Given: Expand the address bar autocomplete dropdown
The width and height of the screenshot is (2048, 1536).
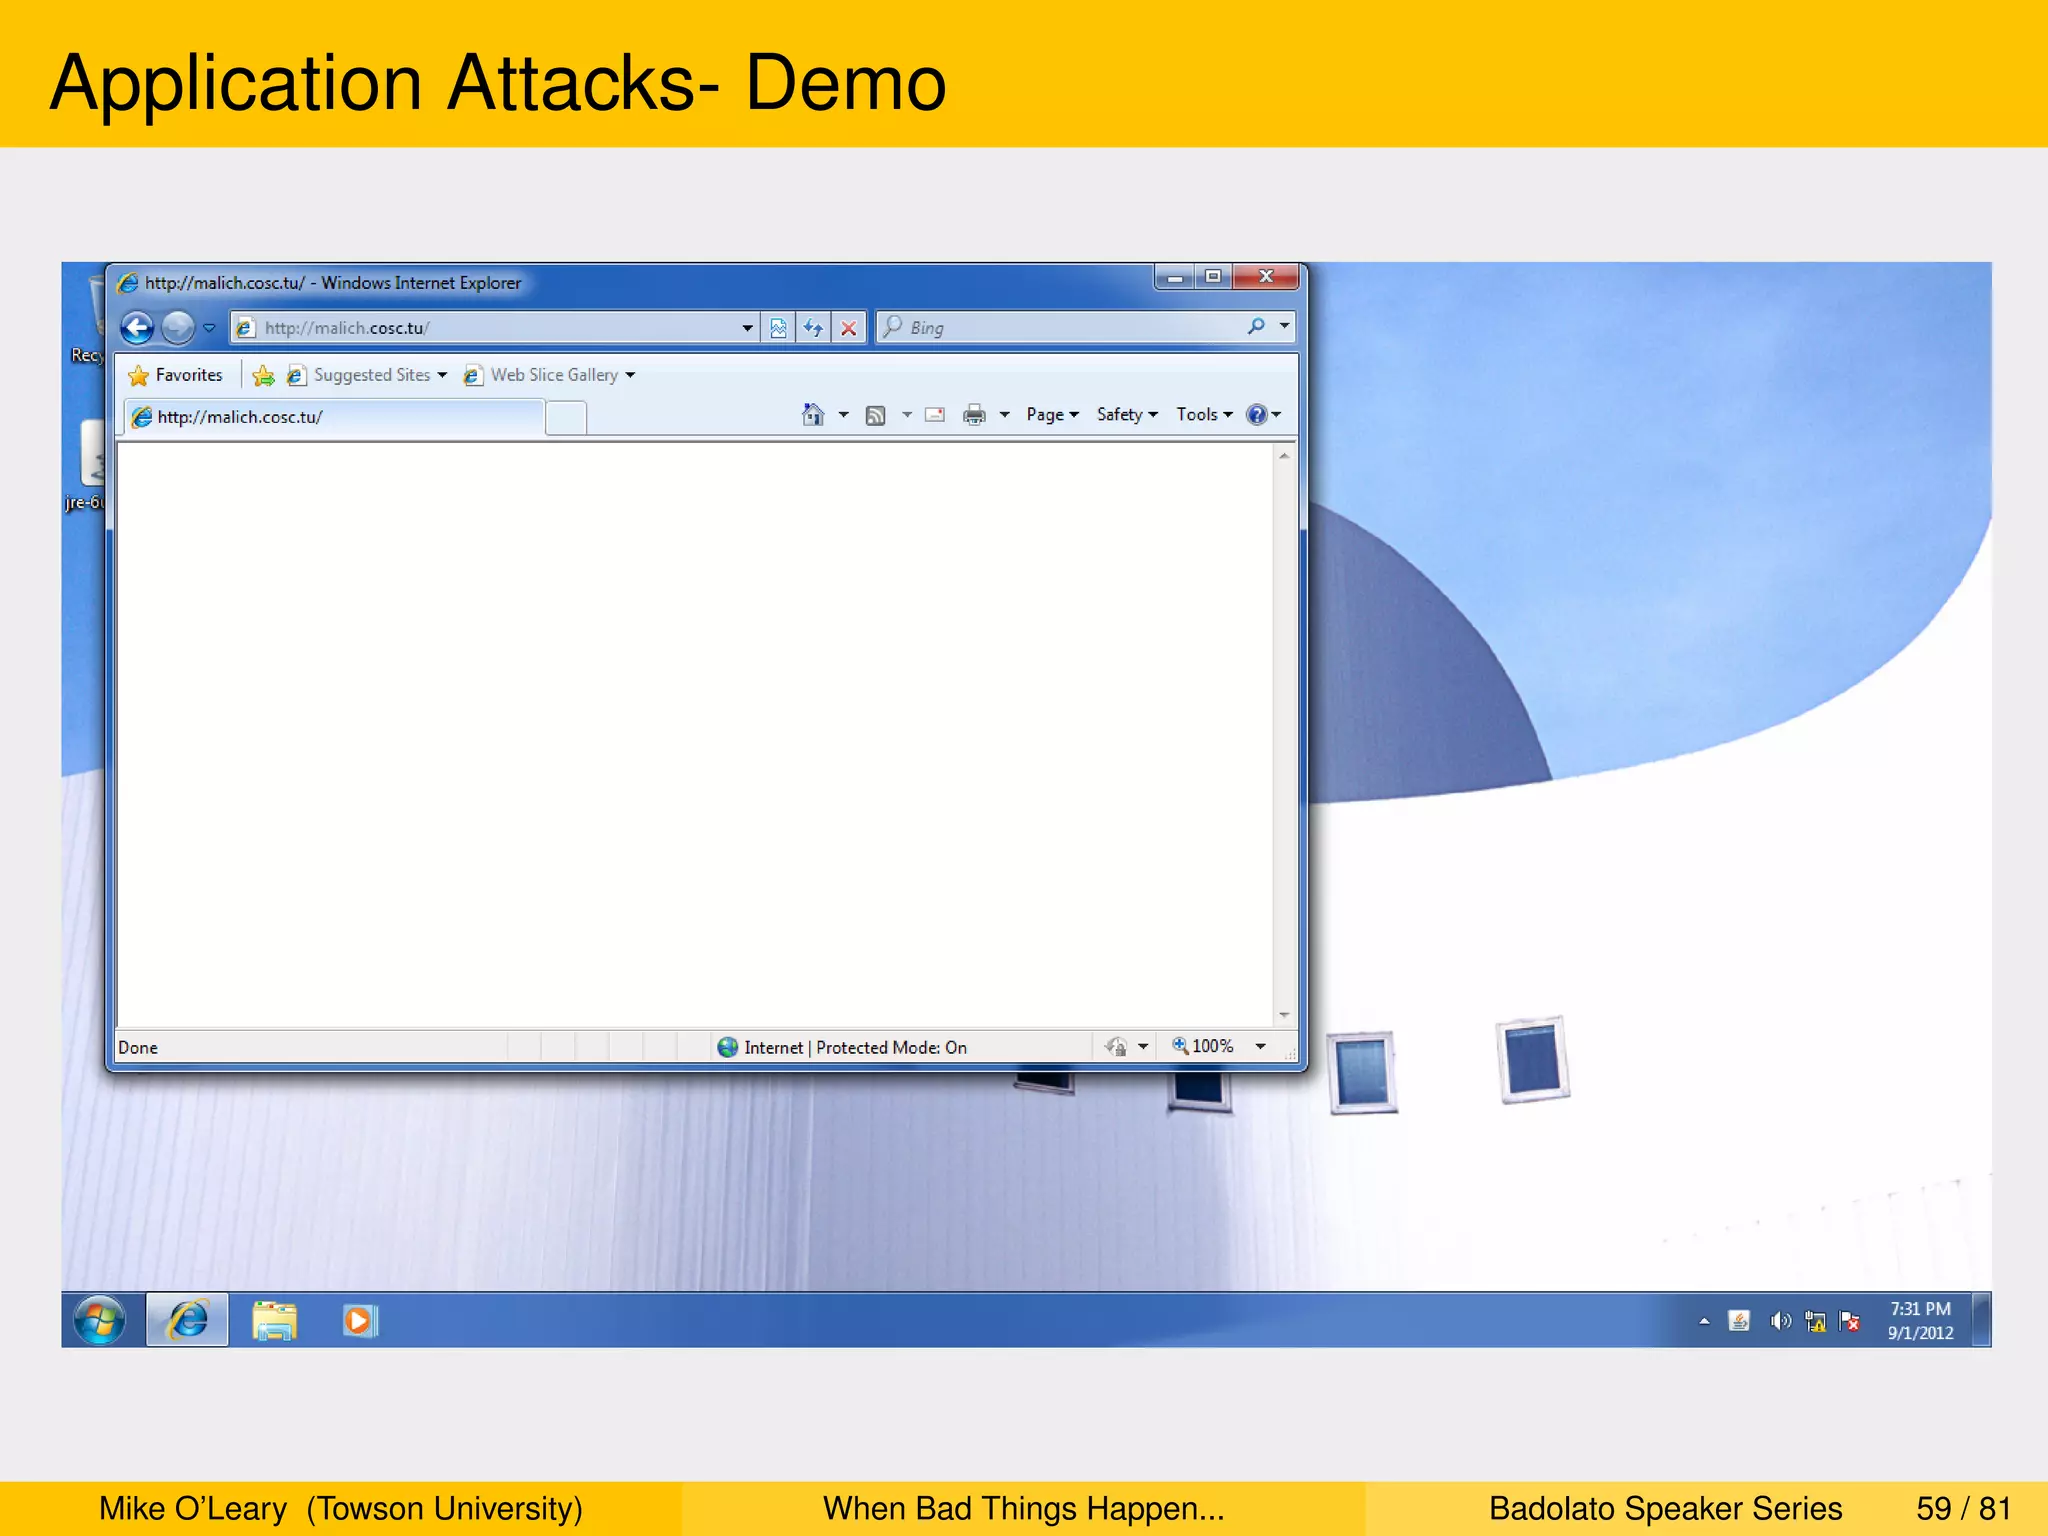Looking at the screenshot, I should tap(747, 328).
